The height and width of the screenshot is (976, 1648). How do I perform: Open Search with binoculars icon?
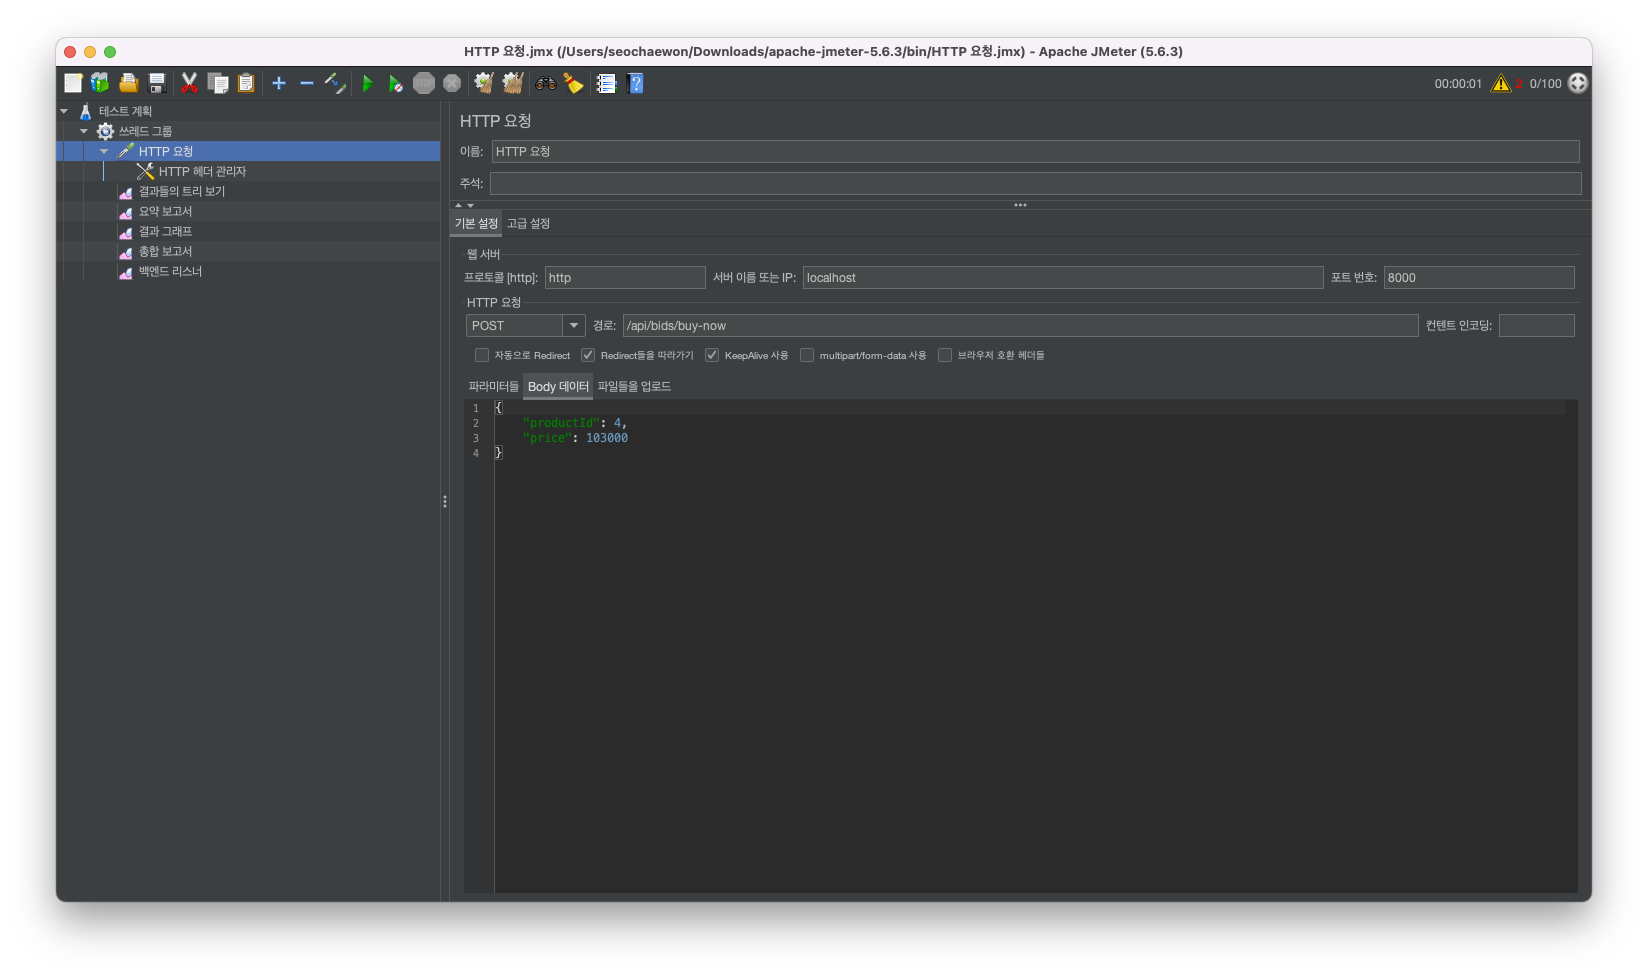pyautogui.click(x=545, y=83)
